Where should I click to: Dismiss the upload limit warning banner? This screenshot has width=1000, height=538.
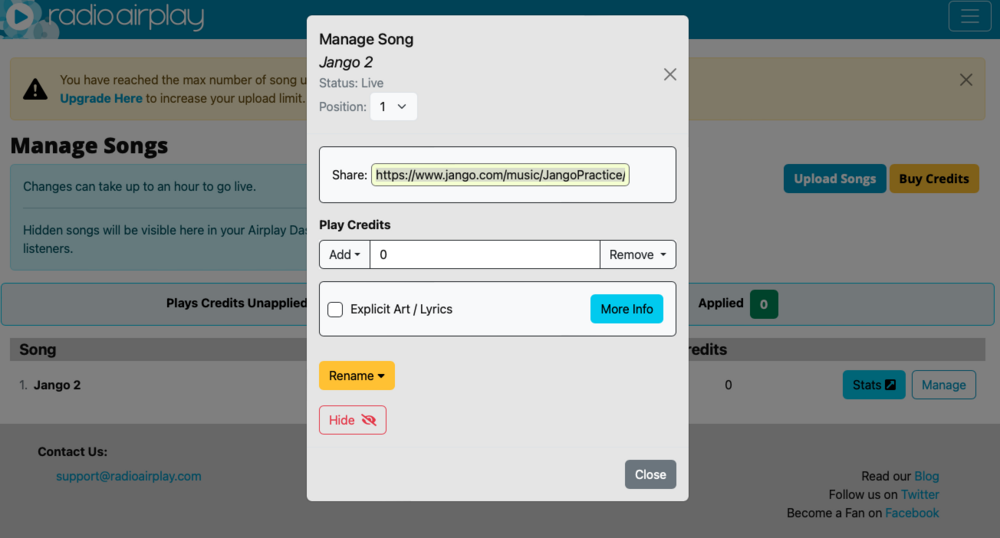(966, 80)
